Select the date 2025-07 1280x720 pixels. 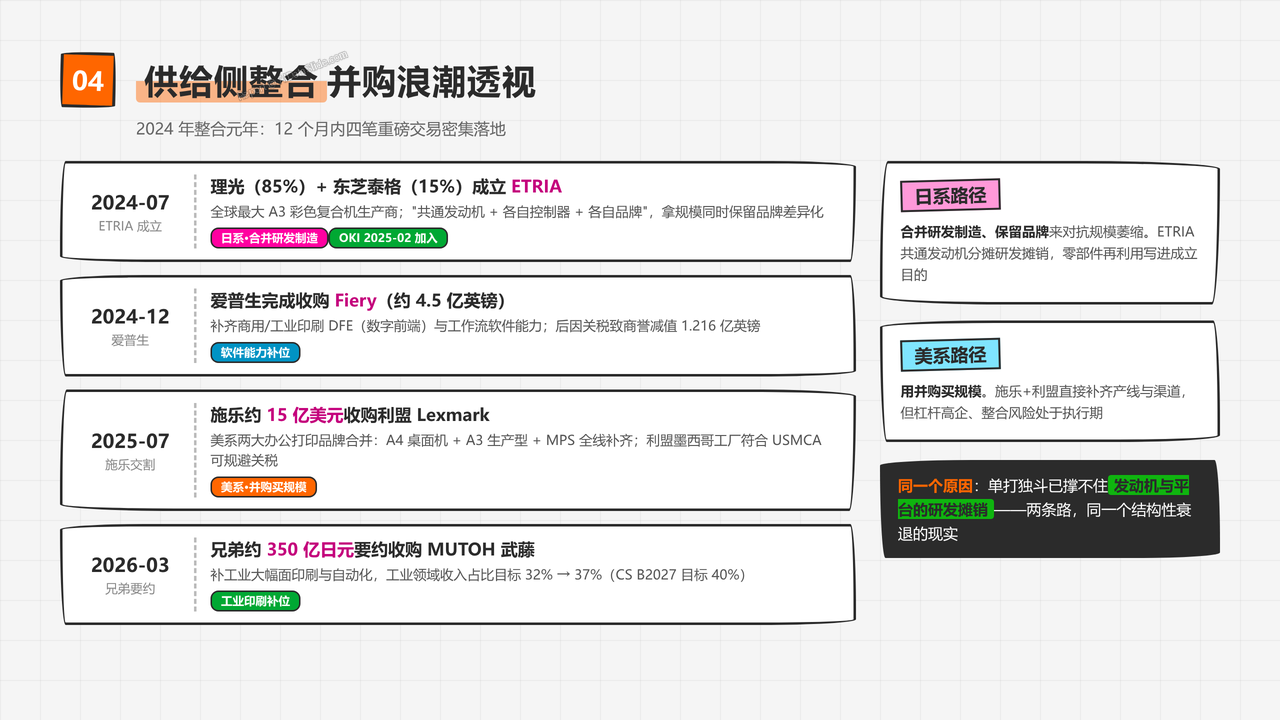[130, 441]
